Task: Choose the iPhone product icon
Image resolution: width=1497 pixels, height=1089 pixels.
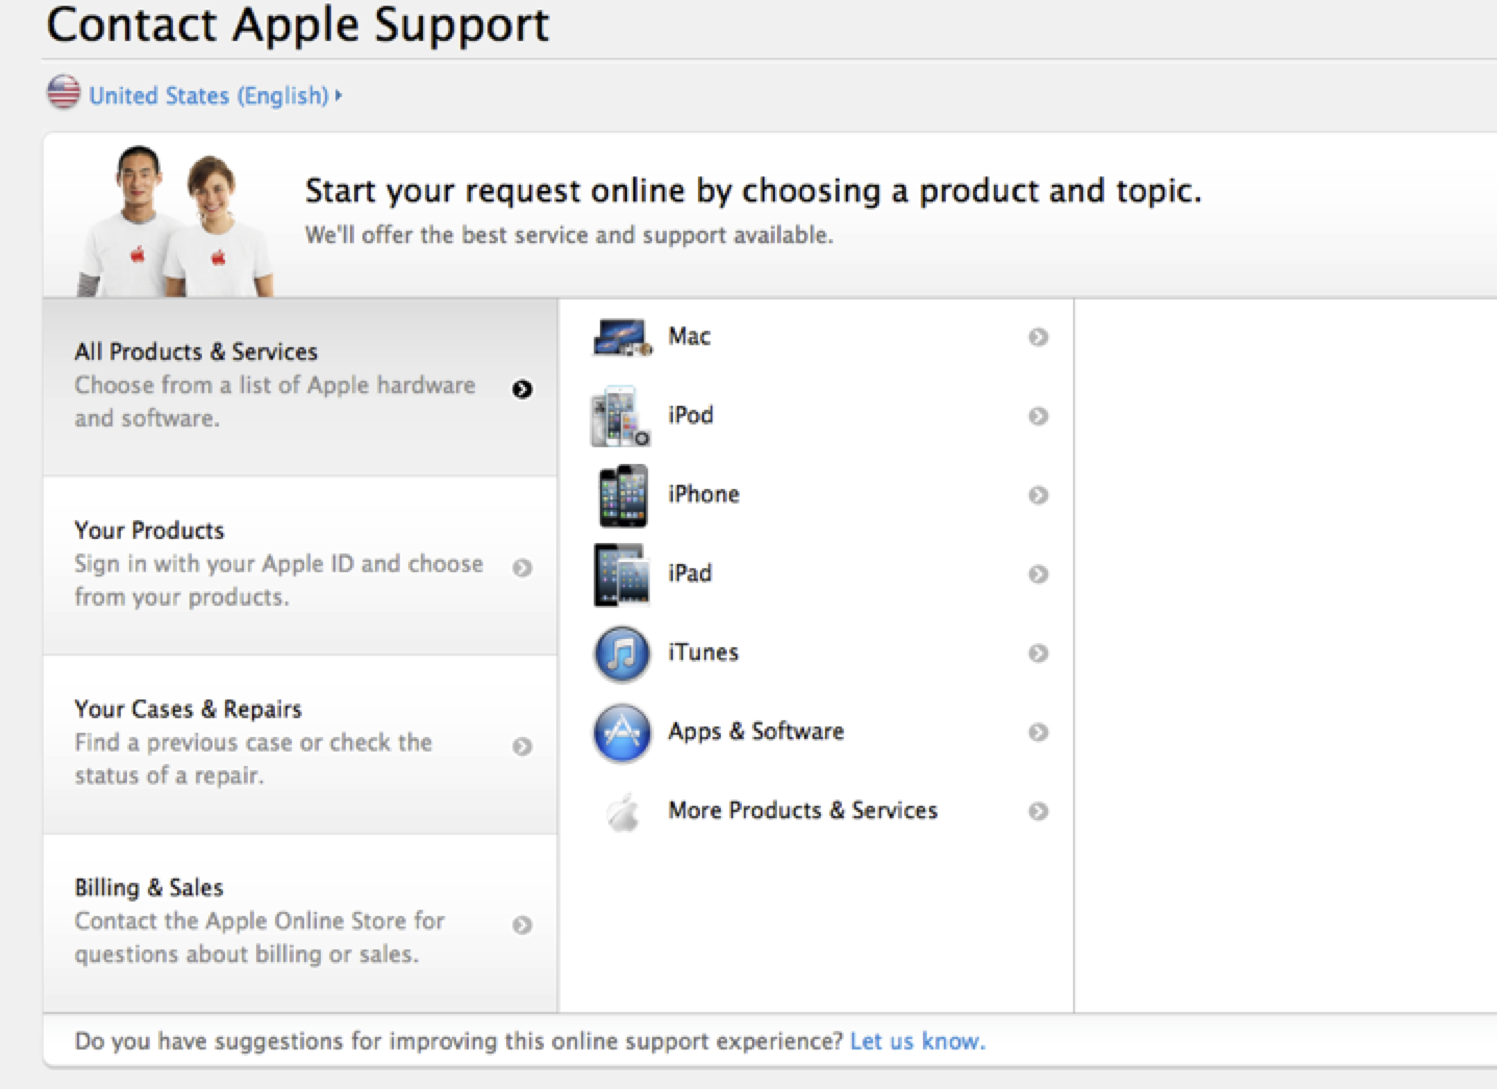Action: (x=622, y=495)
